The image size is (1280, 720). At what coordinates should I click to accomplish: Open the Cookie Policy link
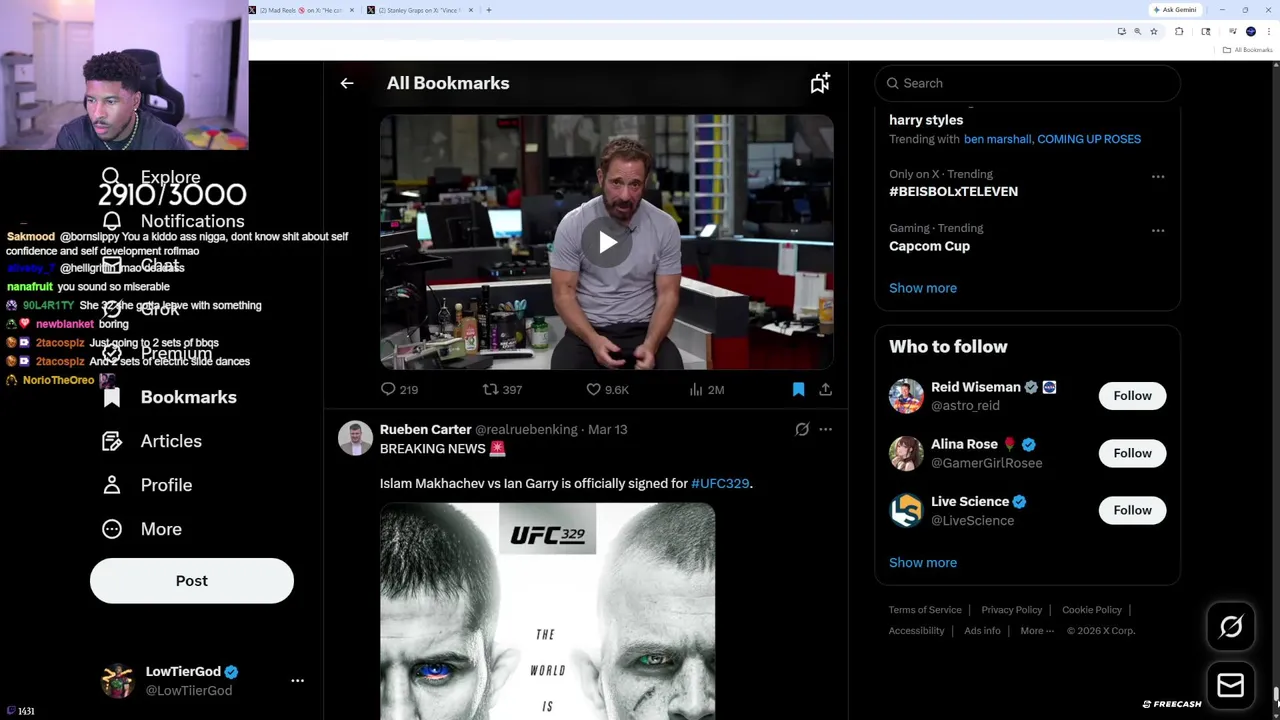click(1092, 610)
